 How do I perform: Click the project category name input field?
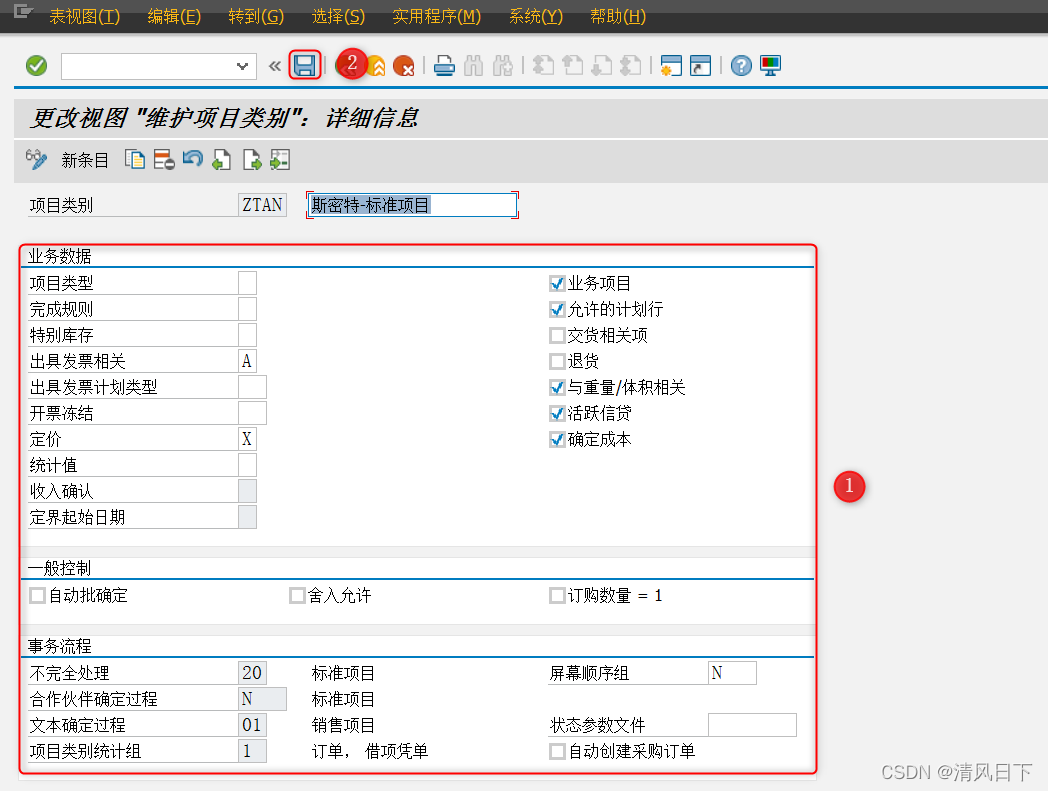[411, 204]
